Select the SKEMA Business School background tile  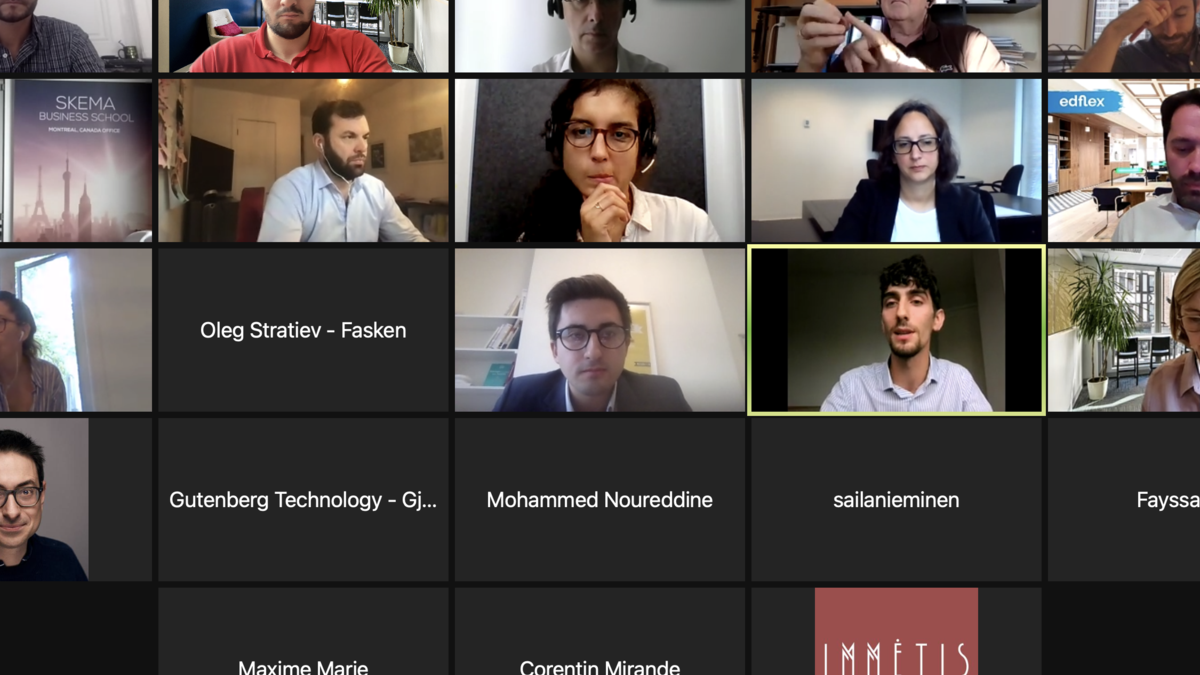point(76,161)
